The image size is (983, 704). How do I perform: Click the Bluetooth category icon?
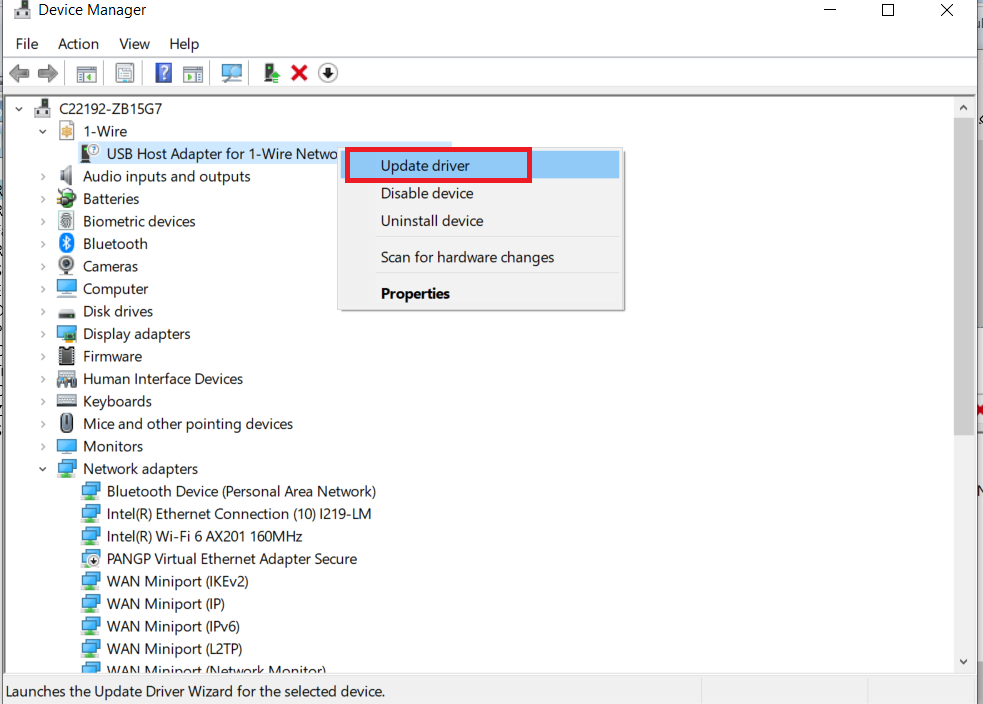point(67,244)
